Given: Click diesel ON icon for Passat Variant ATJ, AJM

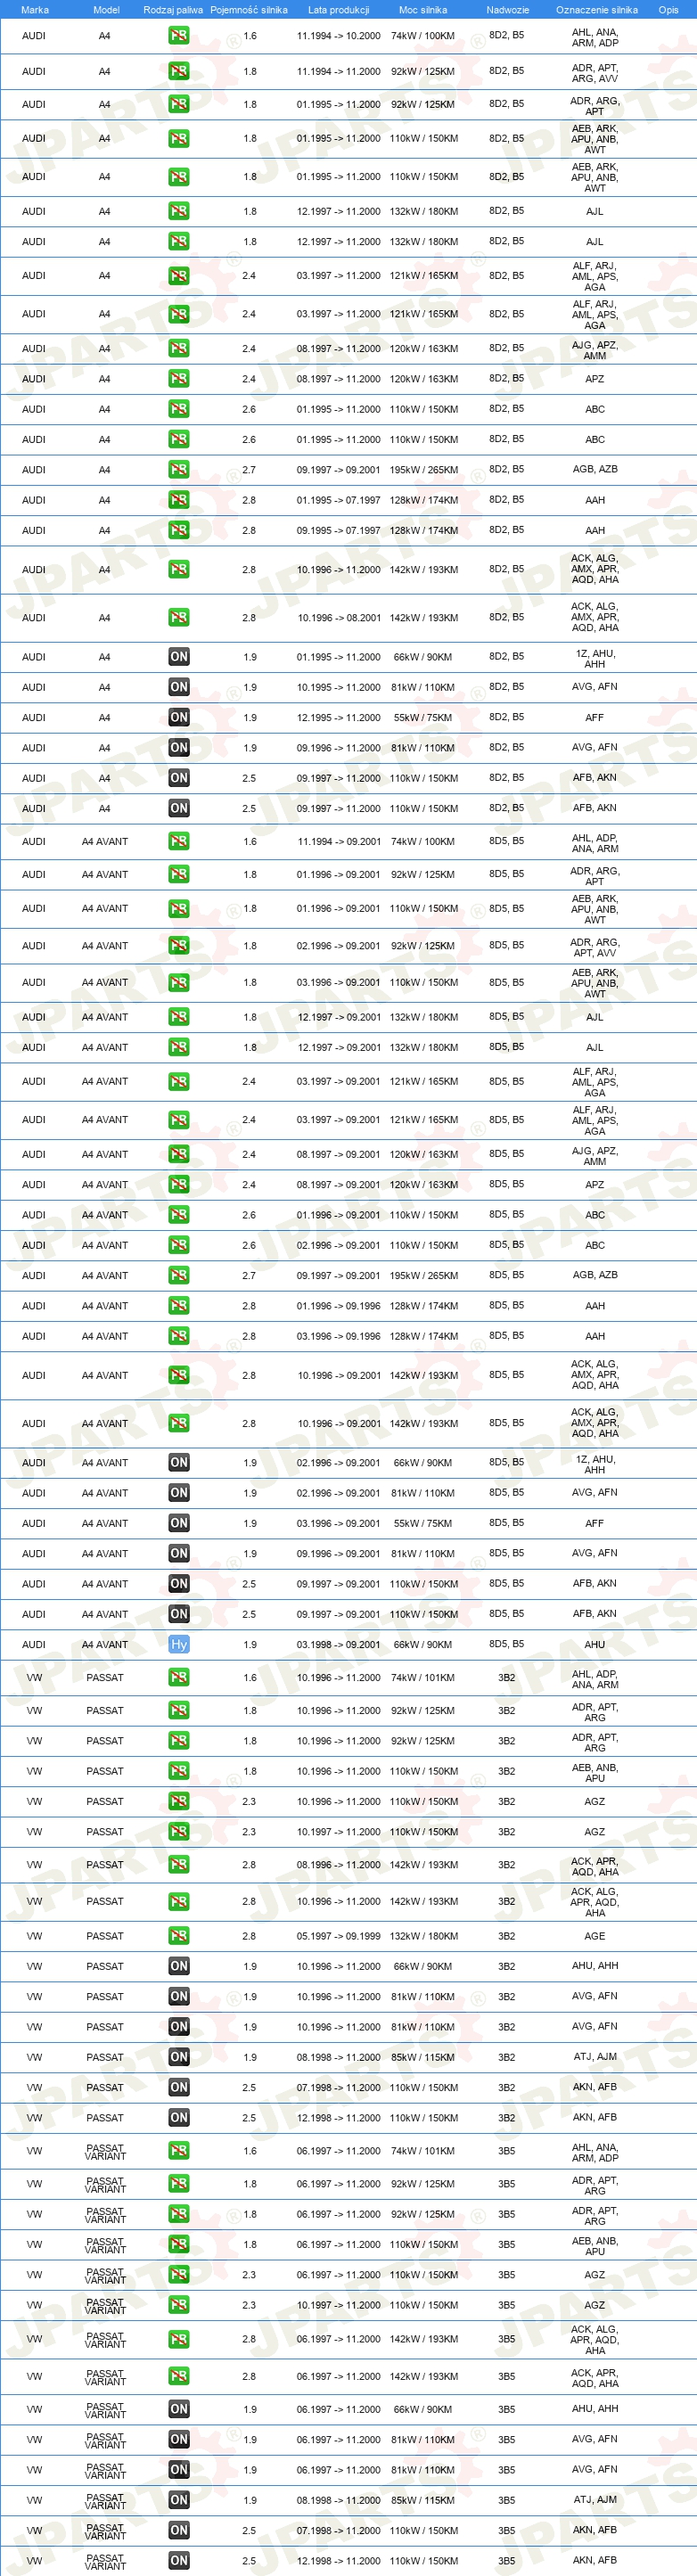Looking at the screenshot, I should click(x=178, y=2500).
